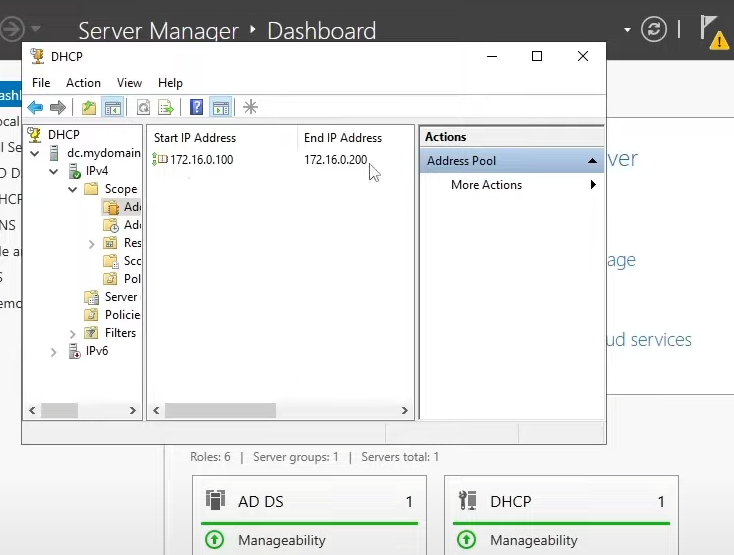The width and height of the screenshot is (734, 555).
Task: Click Server Manager refresh icon
Action: coord(653,29)
